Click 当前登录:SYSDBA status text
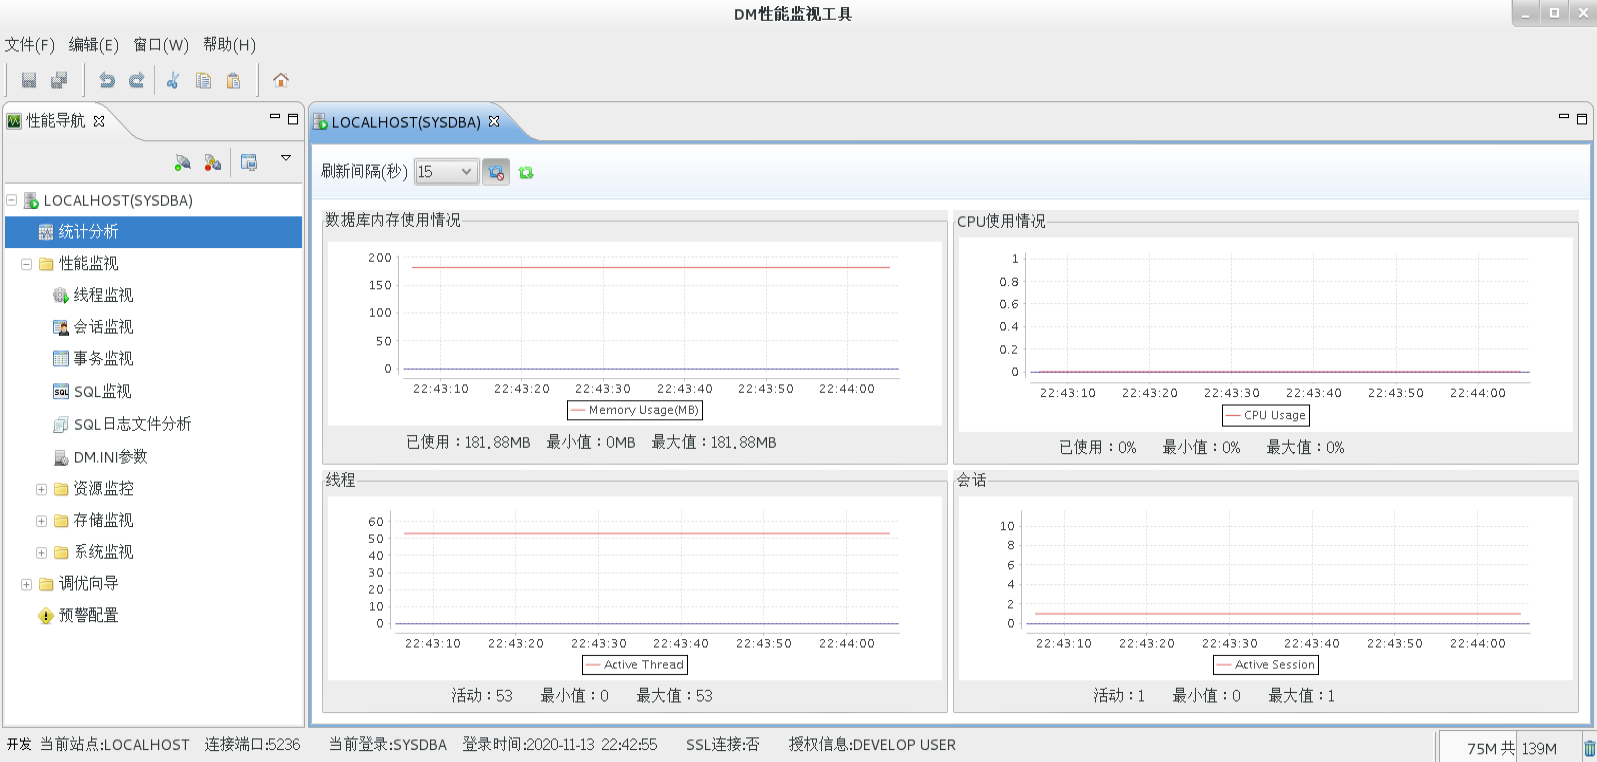 click(388, 745)
